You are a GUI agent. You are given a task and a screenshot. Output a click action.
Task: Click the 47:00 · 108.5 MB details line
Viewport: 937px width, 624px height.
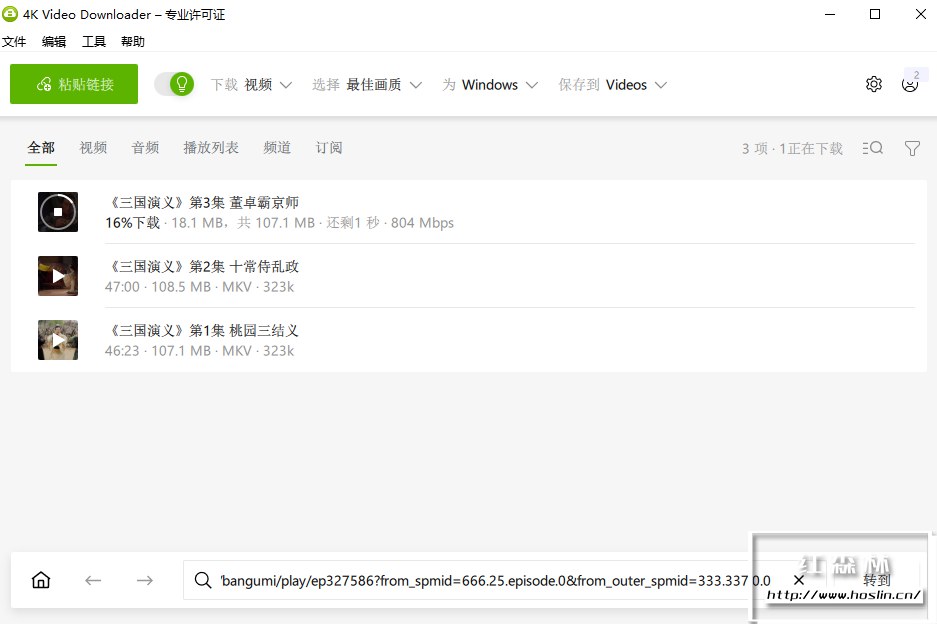point(200,287)
